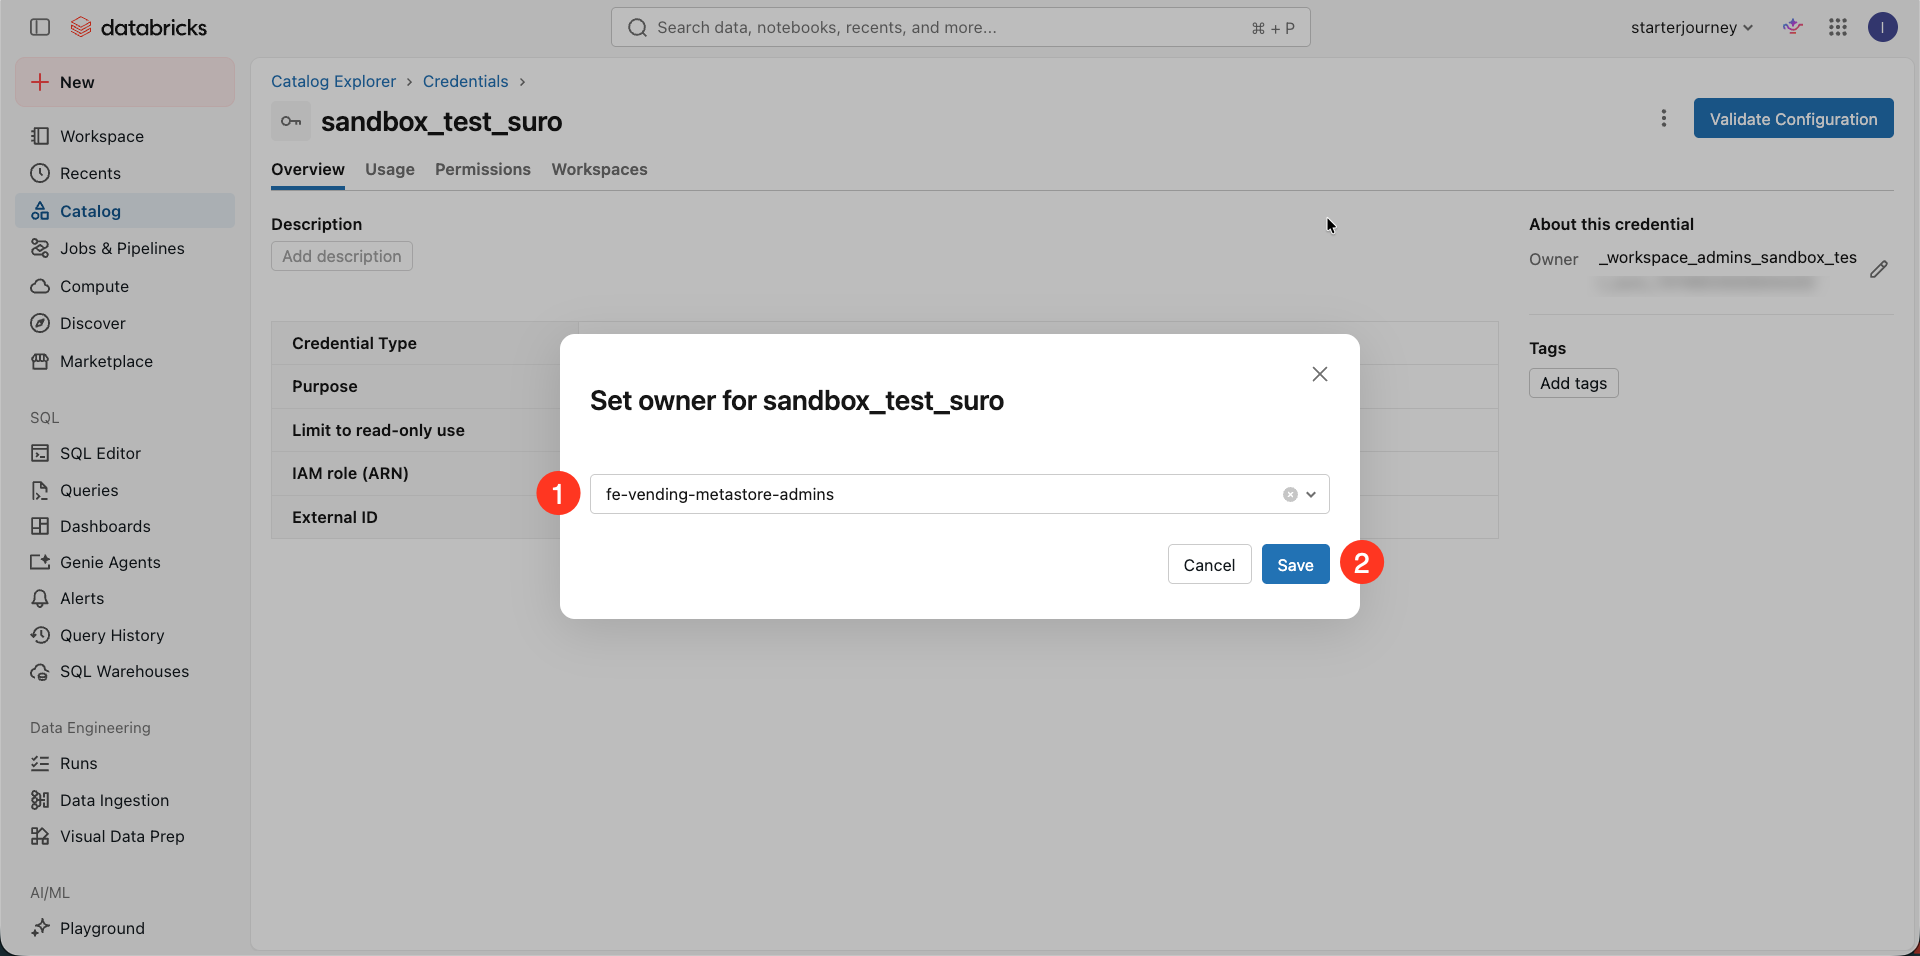Click the Save button in the dialog
The height and width of the screenshot is (956, 1920).
pos(1295,564)
